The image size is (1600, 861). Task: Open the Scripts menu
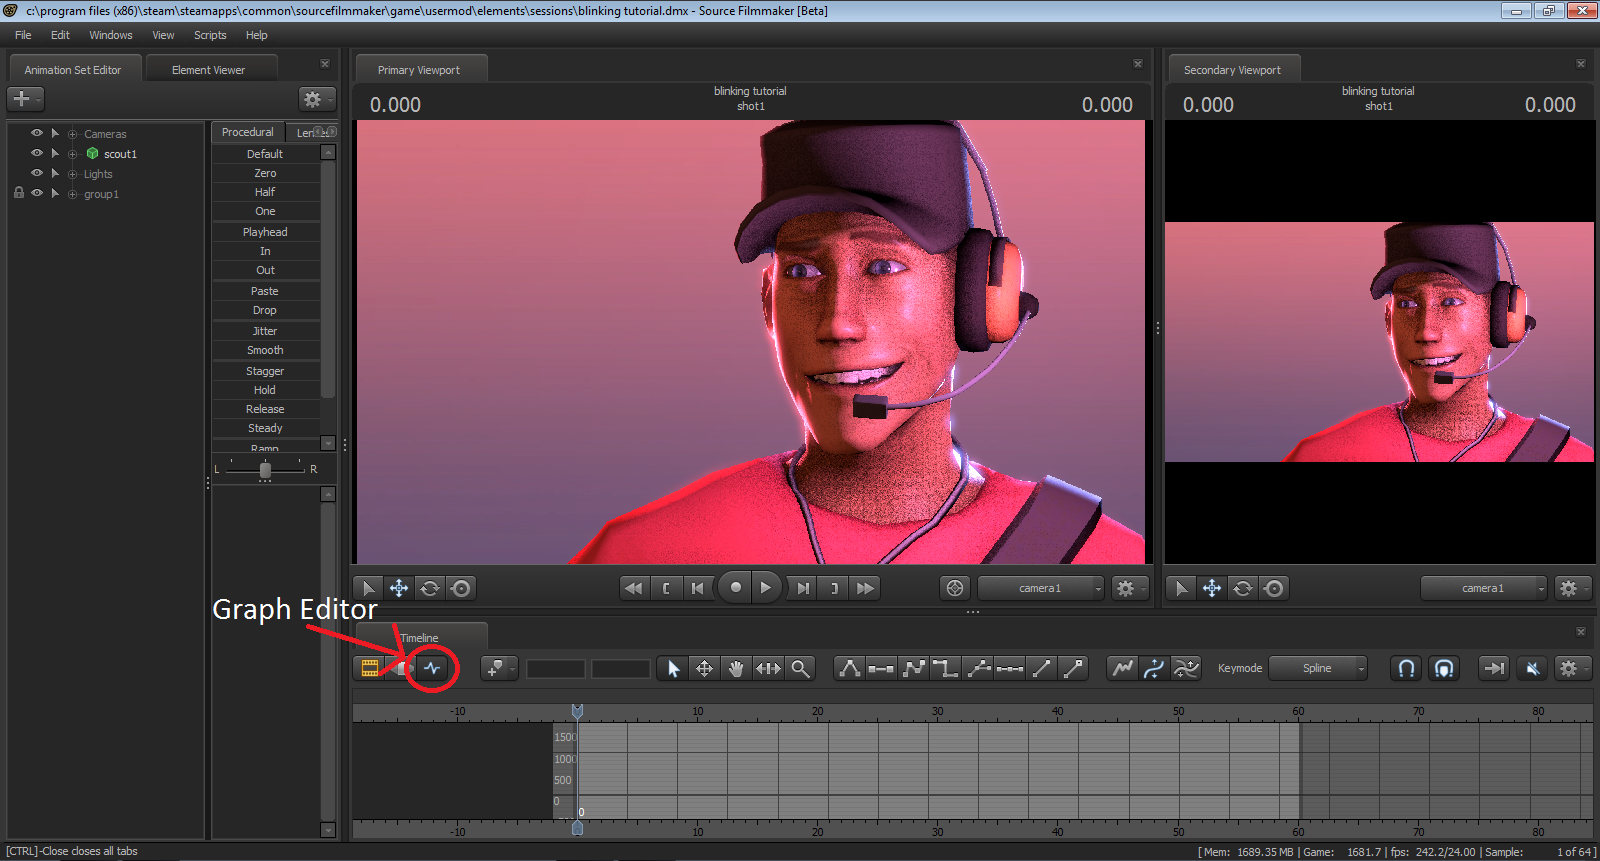tap(210, 35)
